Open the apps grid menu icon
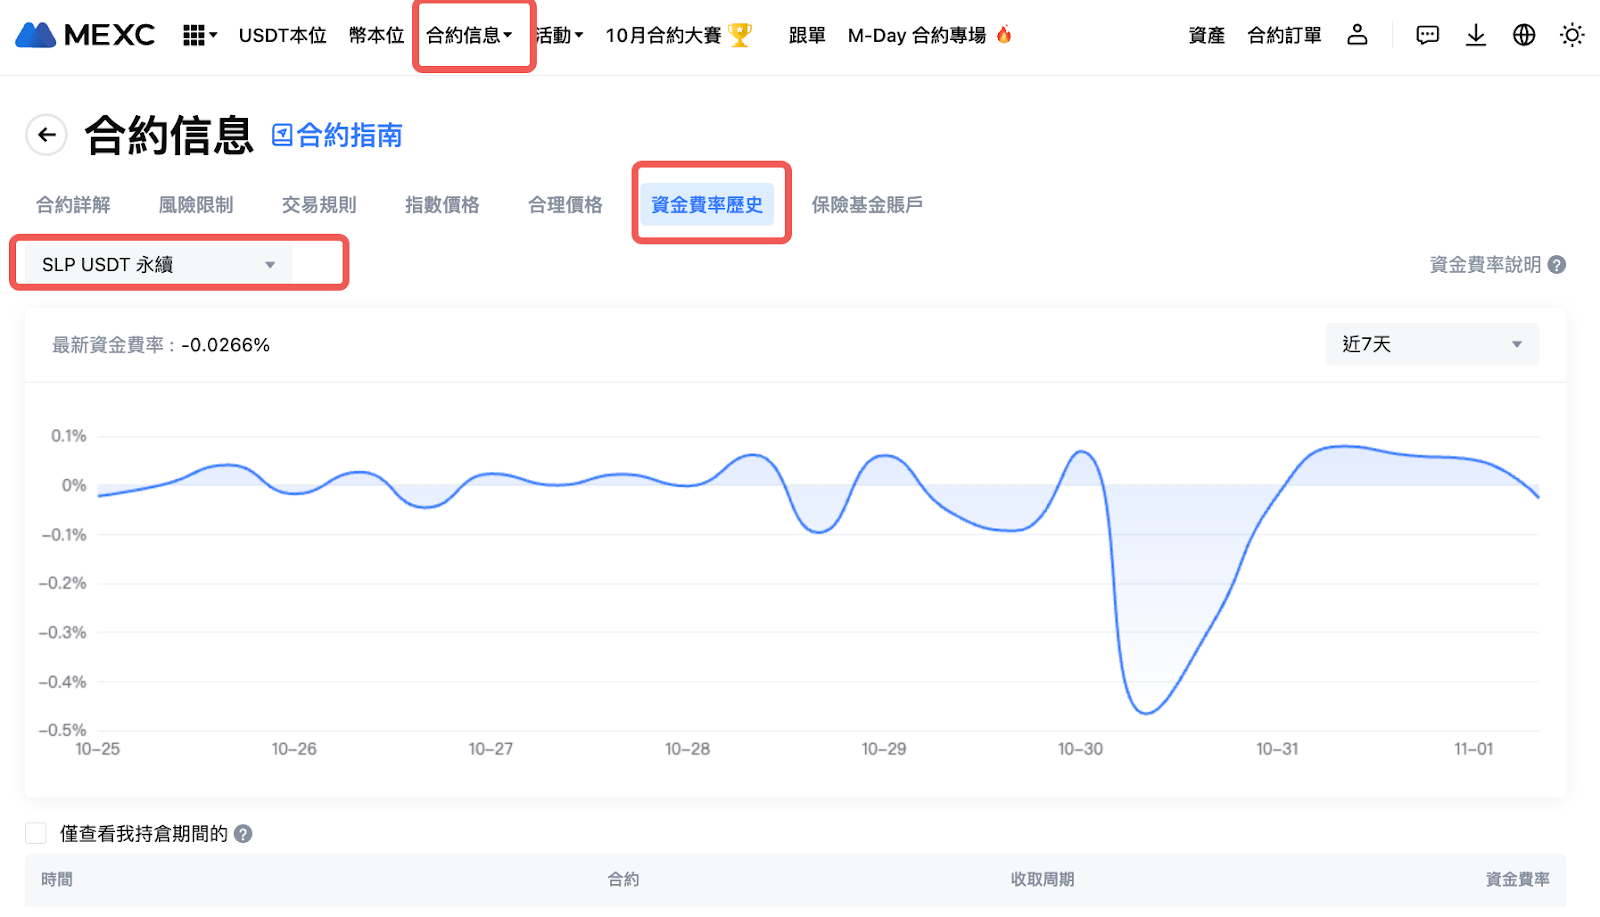This screenshot has height=917, width=1600. pyautogui.click(x=198, y=36)
